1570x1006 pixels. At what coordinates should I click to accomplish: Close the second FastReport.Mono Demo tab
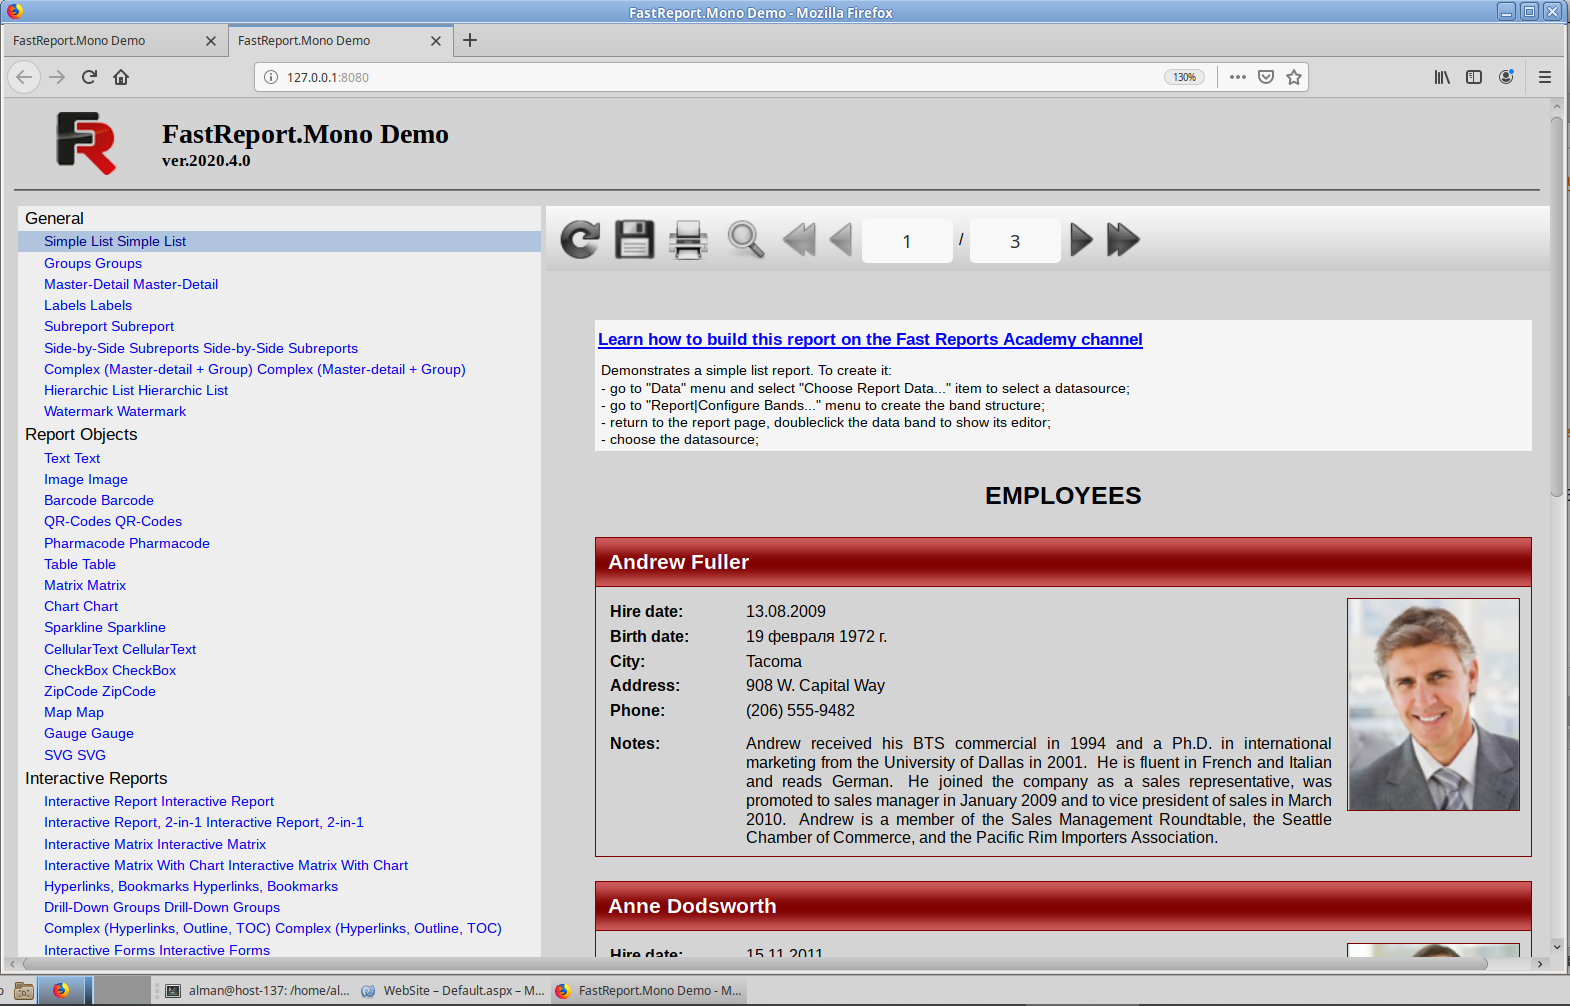point(435,41)
